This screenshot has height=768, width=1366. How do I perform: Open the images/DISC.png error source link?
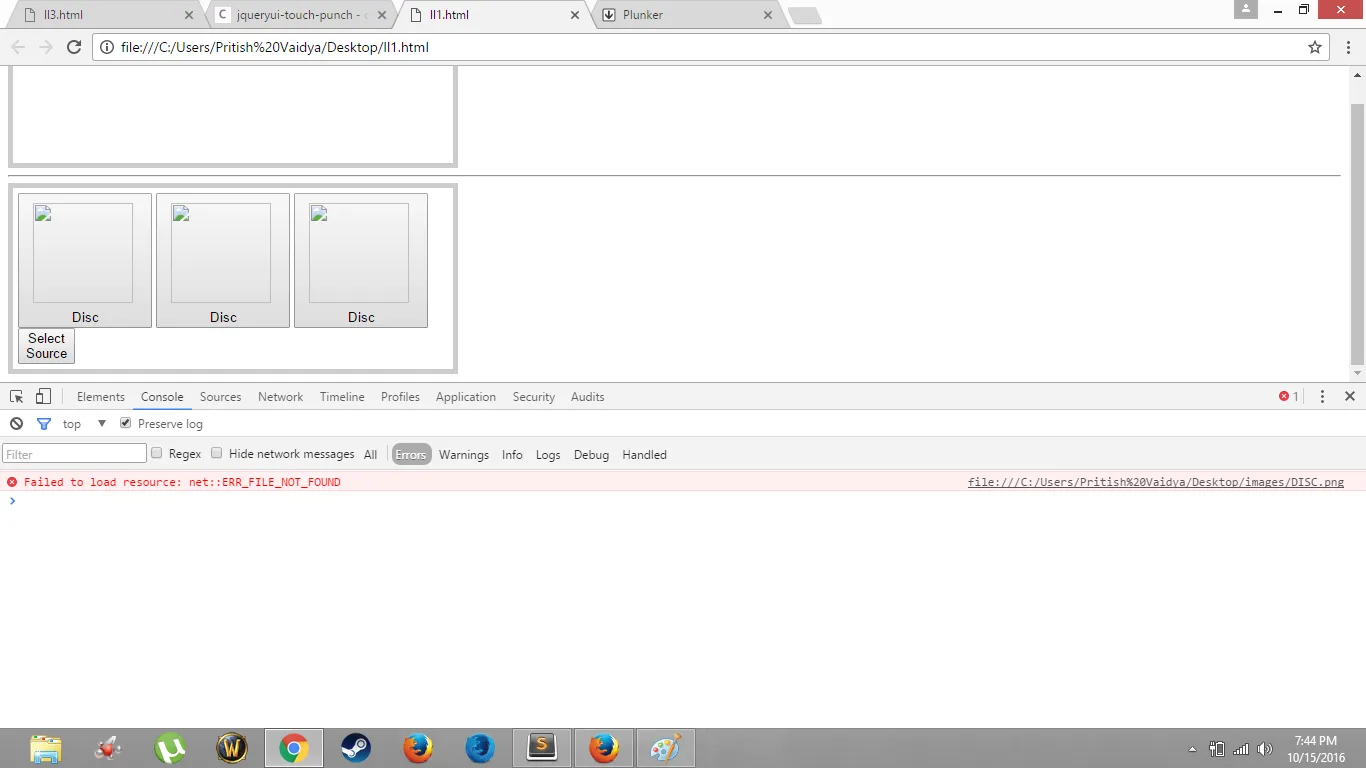[x=1156, y=482]
